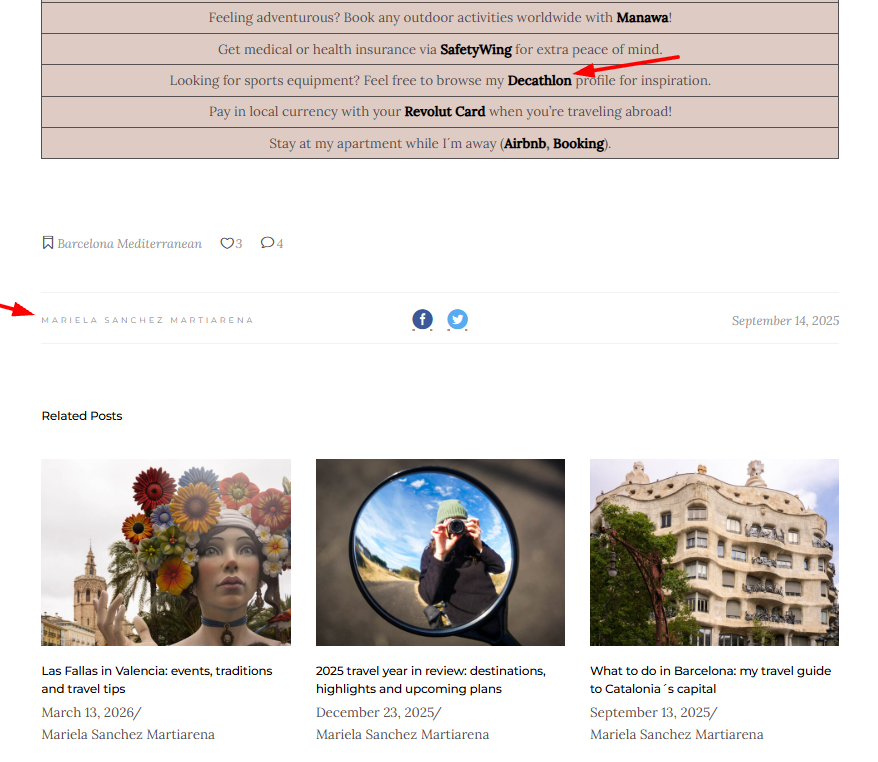The height and width of the screenshot is (762, 878).
Task: Click December 23, 2025 date
Action: point(375,712)
